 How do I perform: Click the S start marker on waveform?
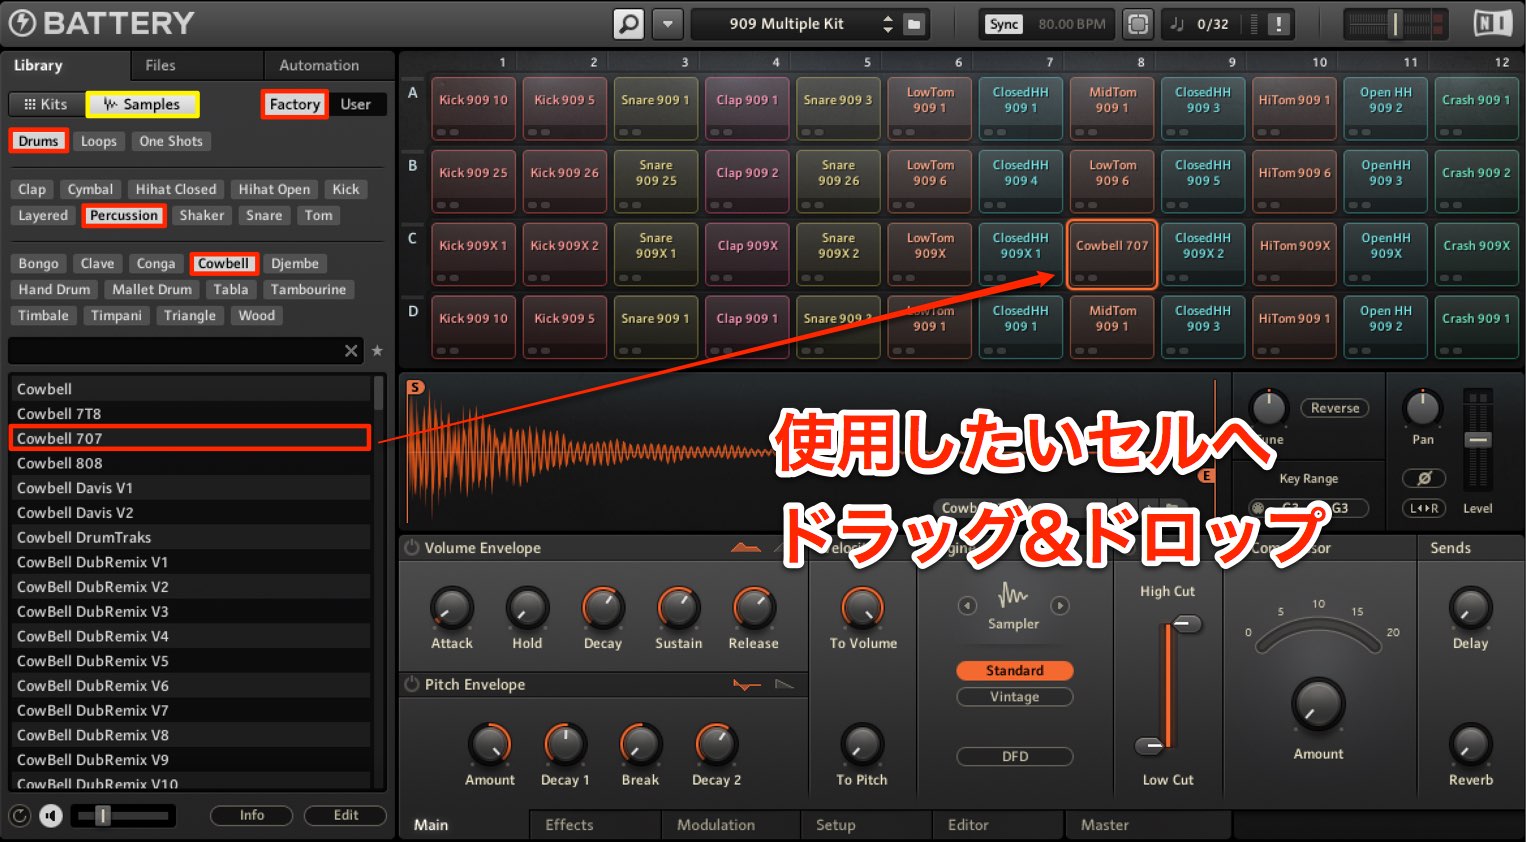click(415, 387)
